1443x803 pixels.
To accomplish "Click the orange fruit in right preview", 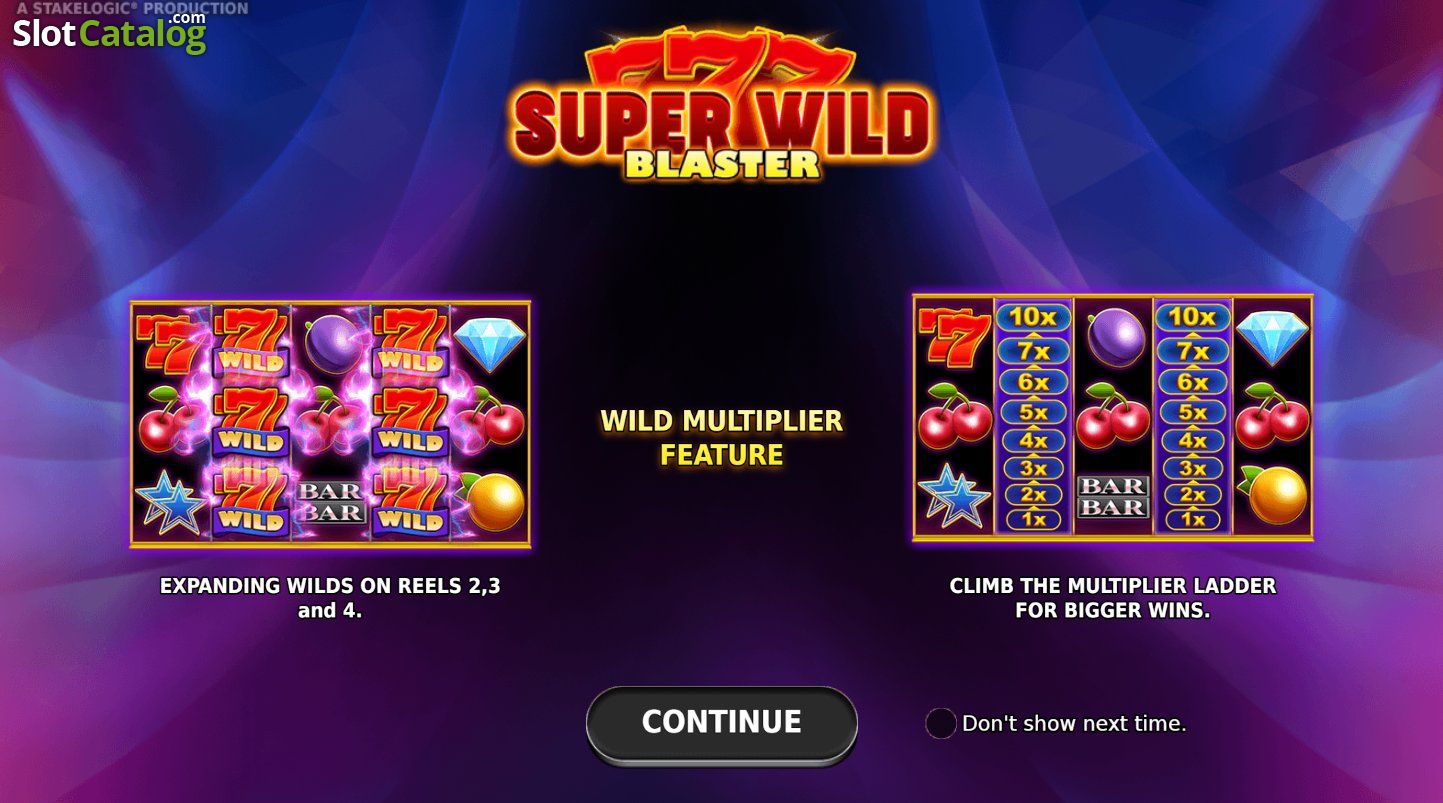I will [1273, 494].
